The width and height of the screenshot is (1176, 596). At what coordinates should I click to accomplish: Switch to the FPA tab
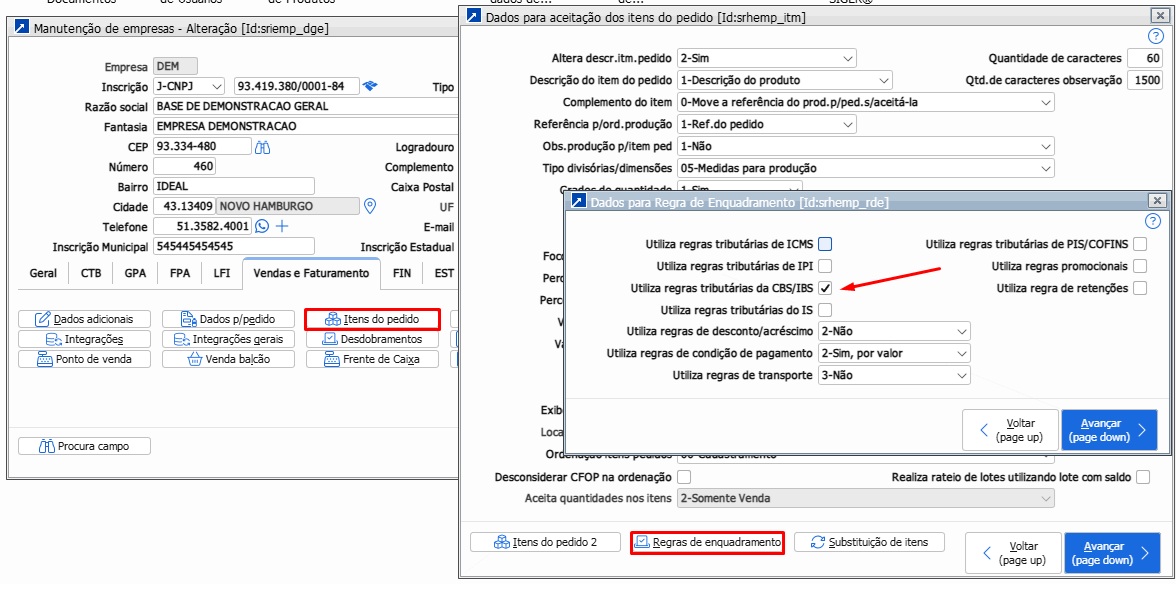pyautogui.click(x=180, y=274)
